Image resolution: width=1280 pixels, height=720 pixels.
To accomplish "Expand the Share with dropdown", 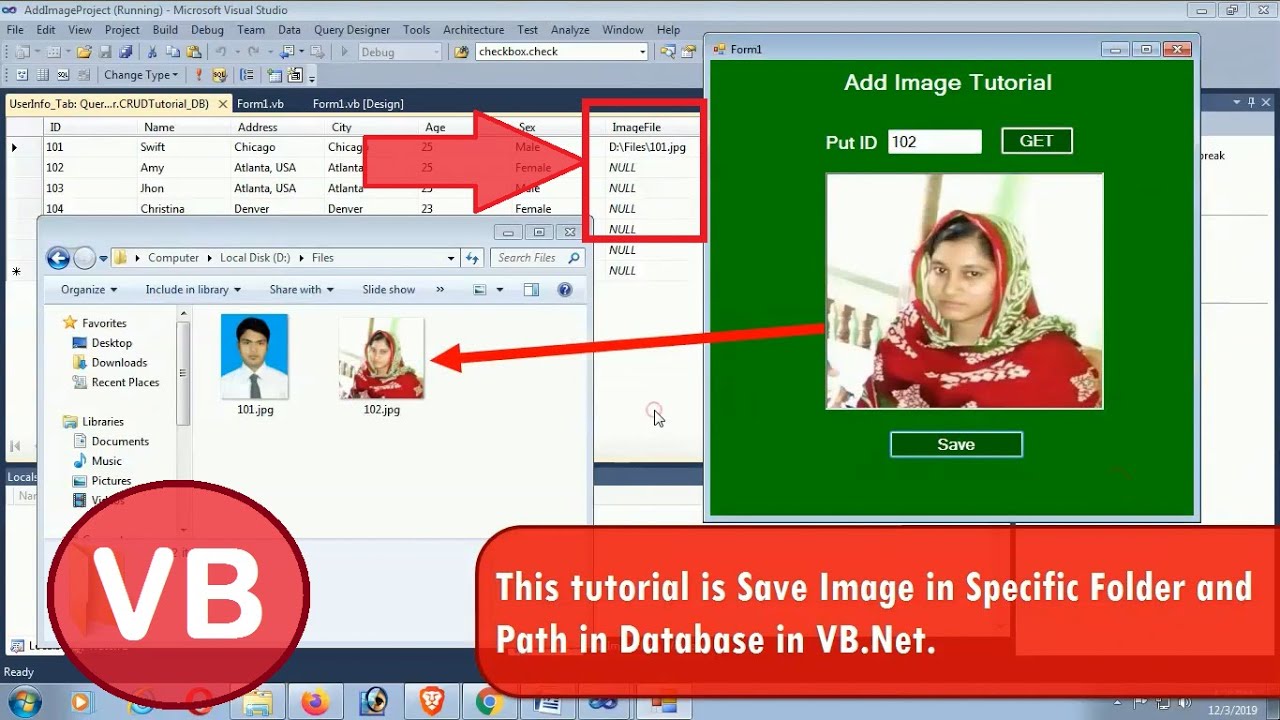I will tap(301, 290).
